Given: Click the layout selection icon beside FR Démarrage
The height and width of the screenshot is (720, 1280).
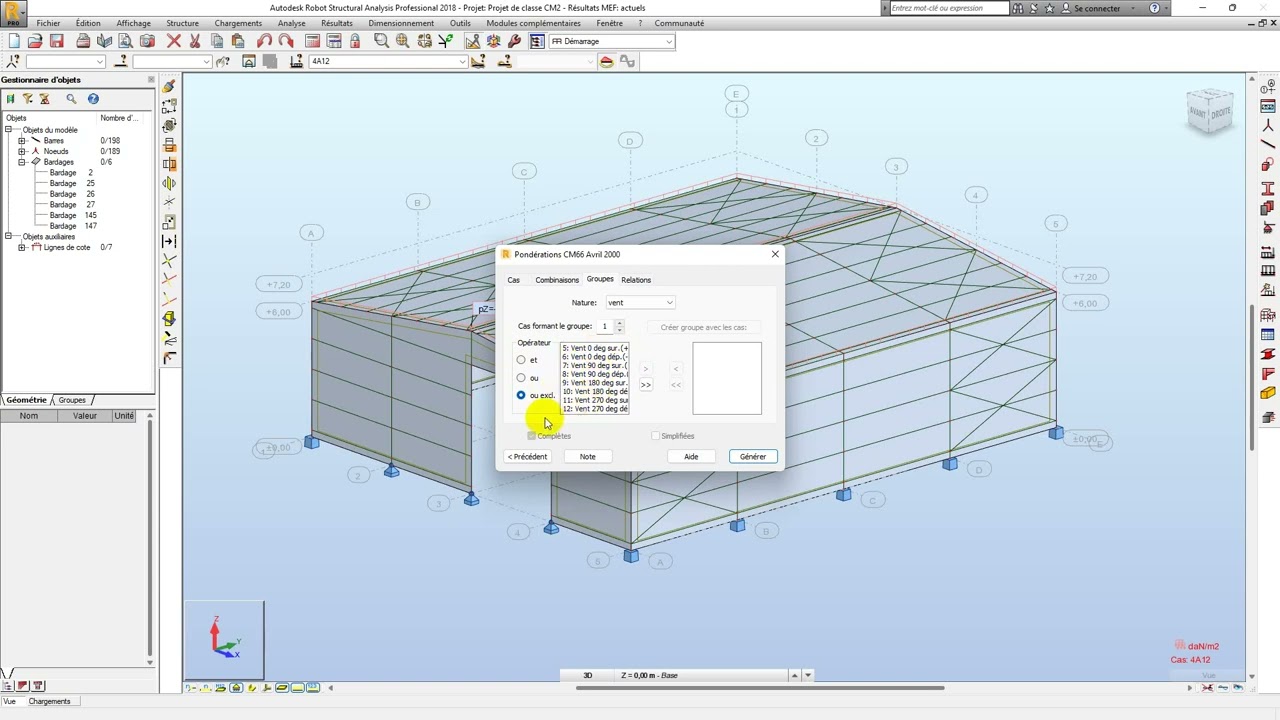Looking at the screenshot, I should (537, 41).
